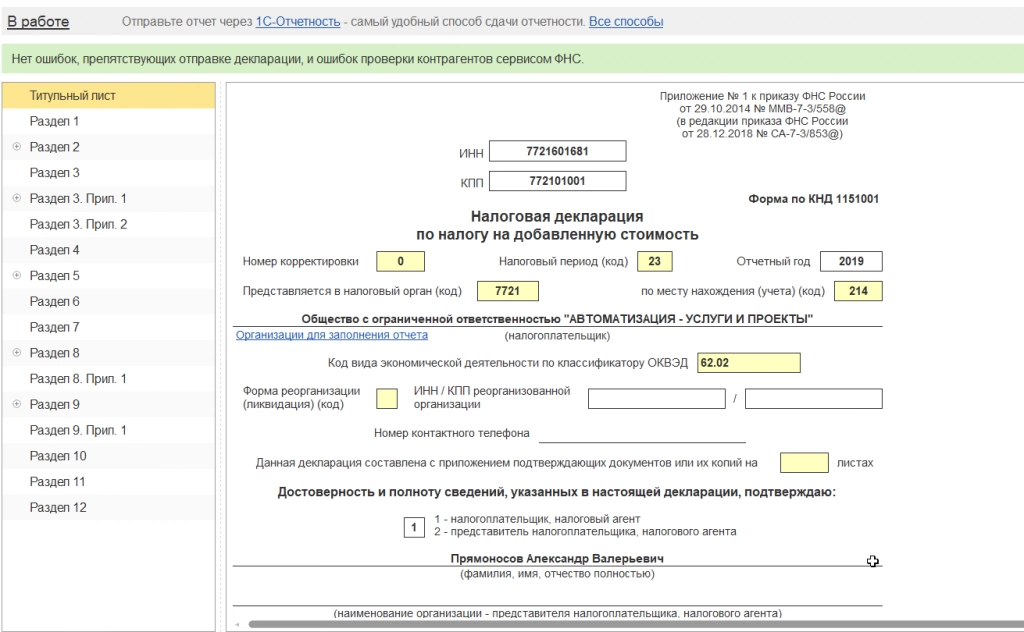The width and height of the screenshot is (1024, 632).
Task: Click the Форма по КНД 1151001 text
Action: (814, 199)
